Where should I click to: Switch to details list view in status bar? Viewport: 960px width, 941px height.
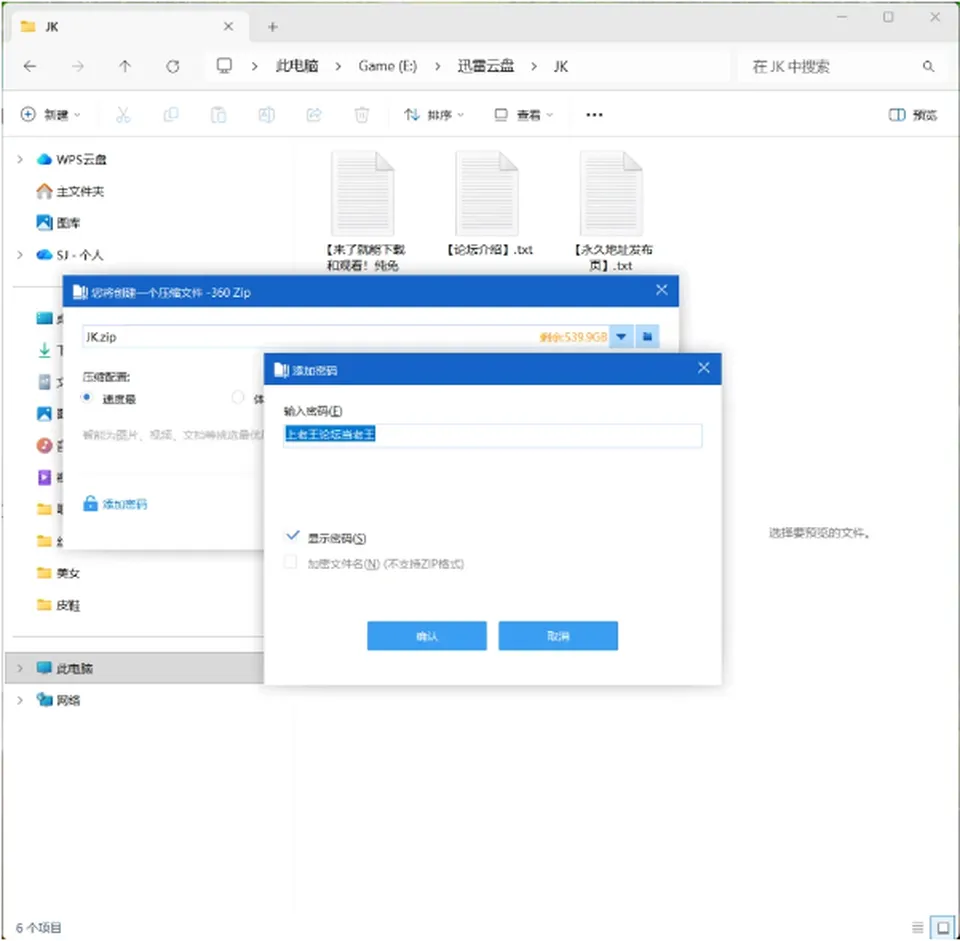tap(917, 928)
